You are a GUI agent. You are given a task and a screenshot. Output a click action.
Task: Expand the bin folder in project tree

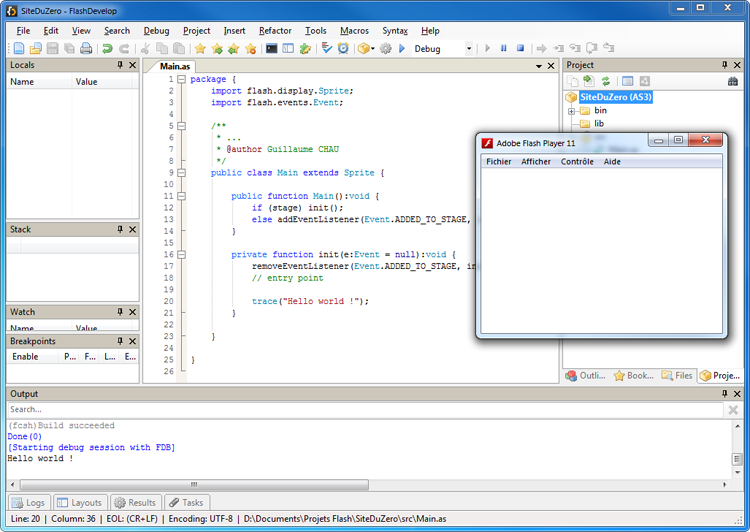pos(571,111)
